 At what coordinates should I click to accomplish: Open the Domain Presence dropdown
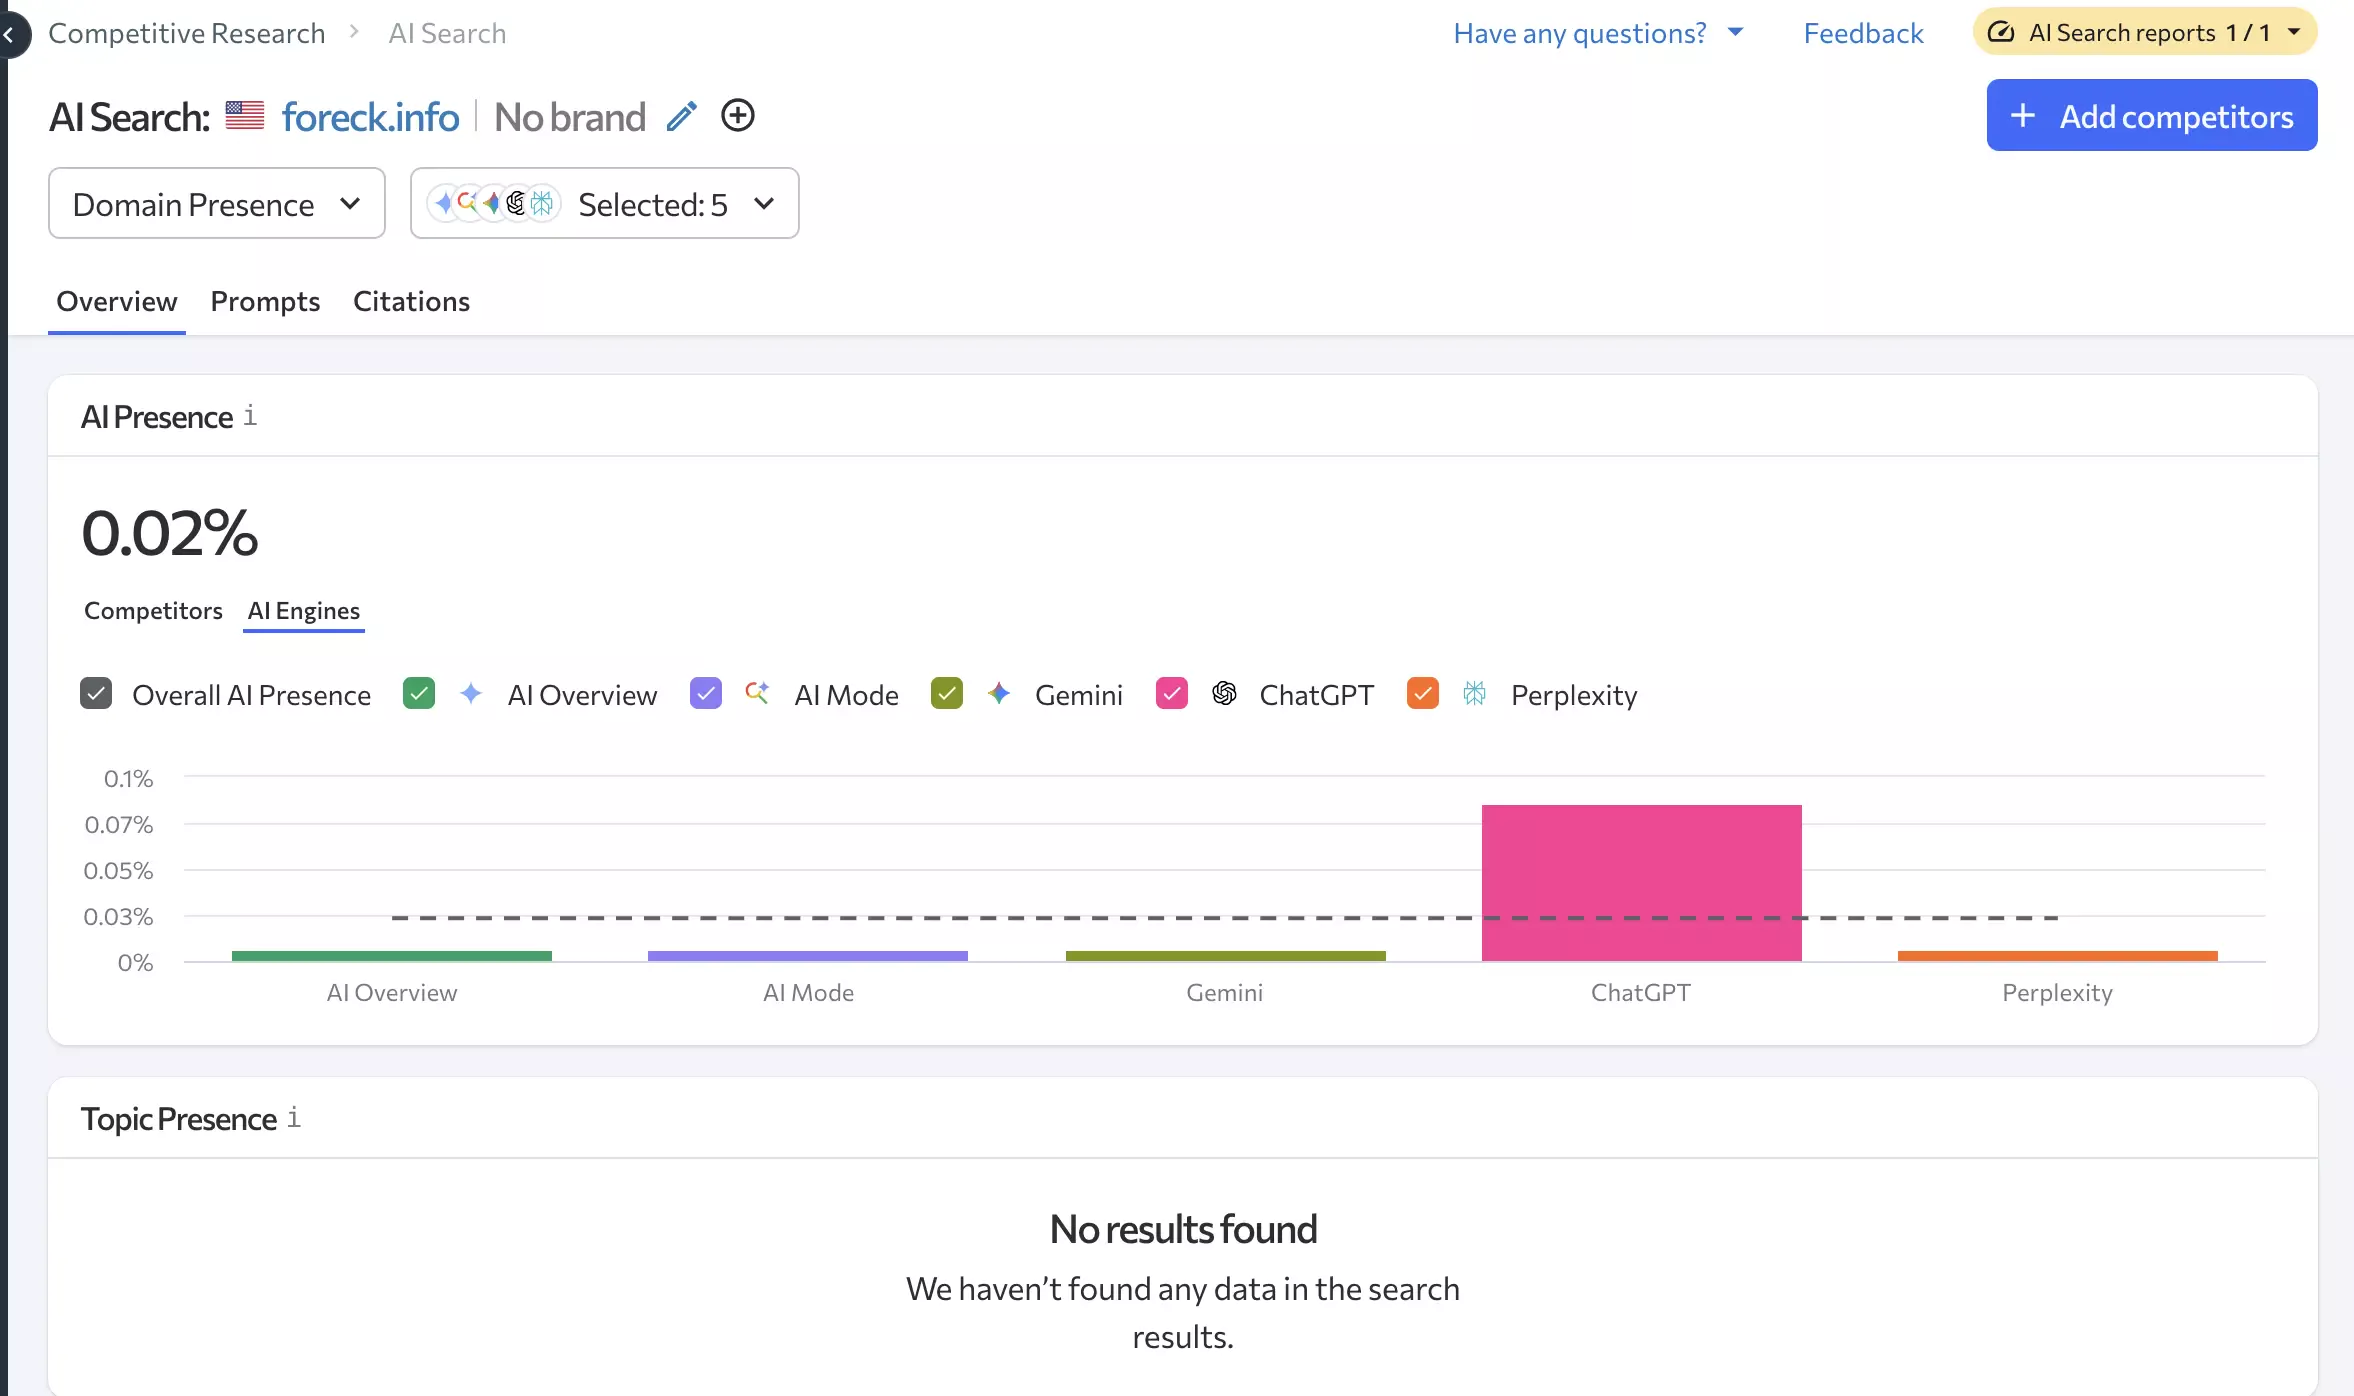click(x=217, y=204)
